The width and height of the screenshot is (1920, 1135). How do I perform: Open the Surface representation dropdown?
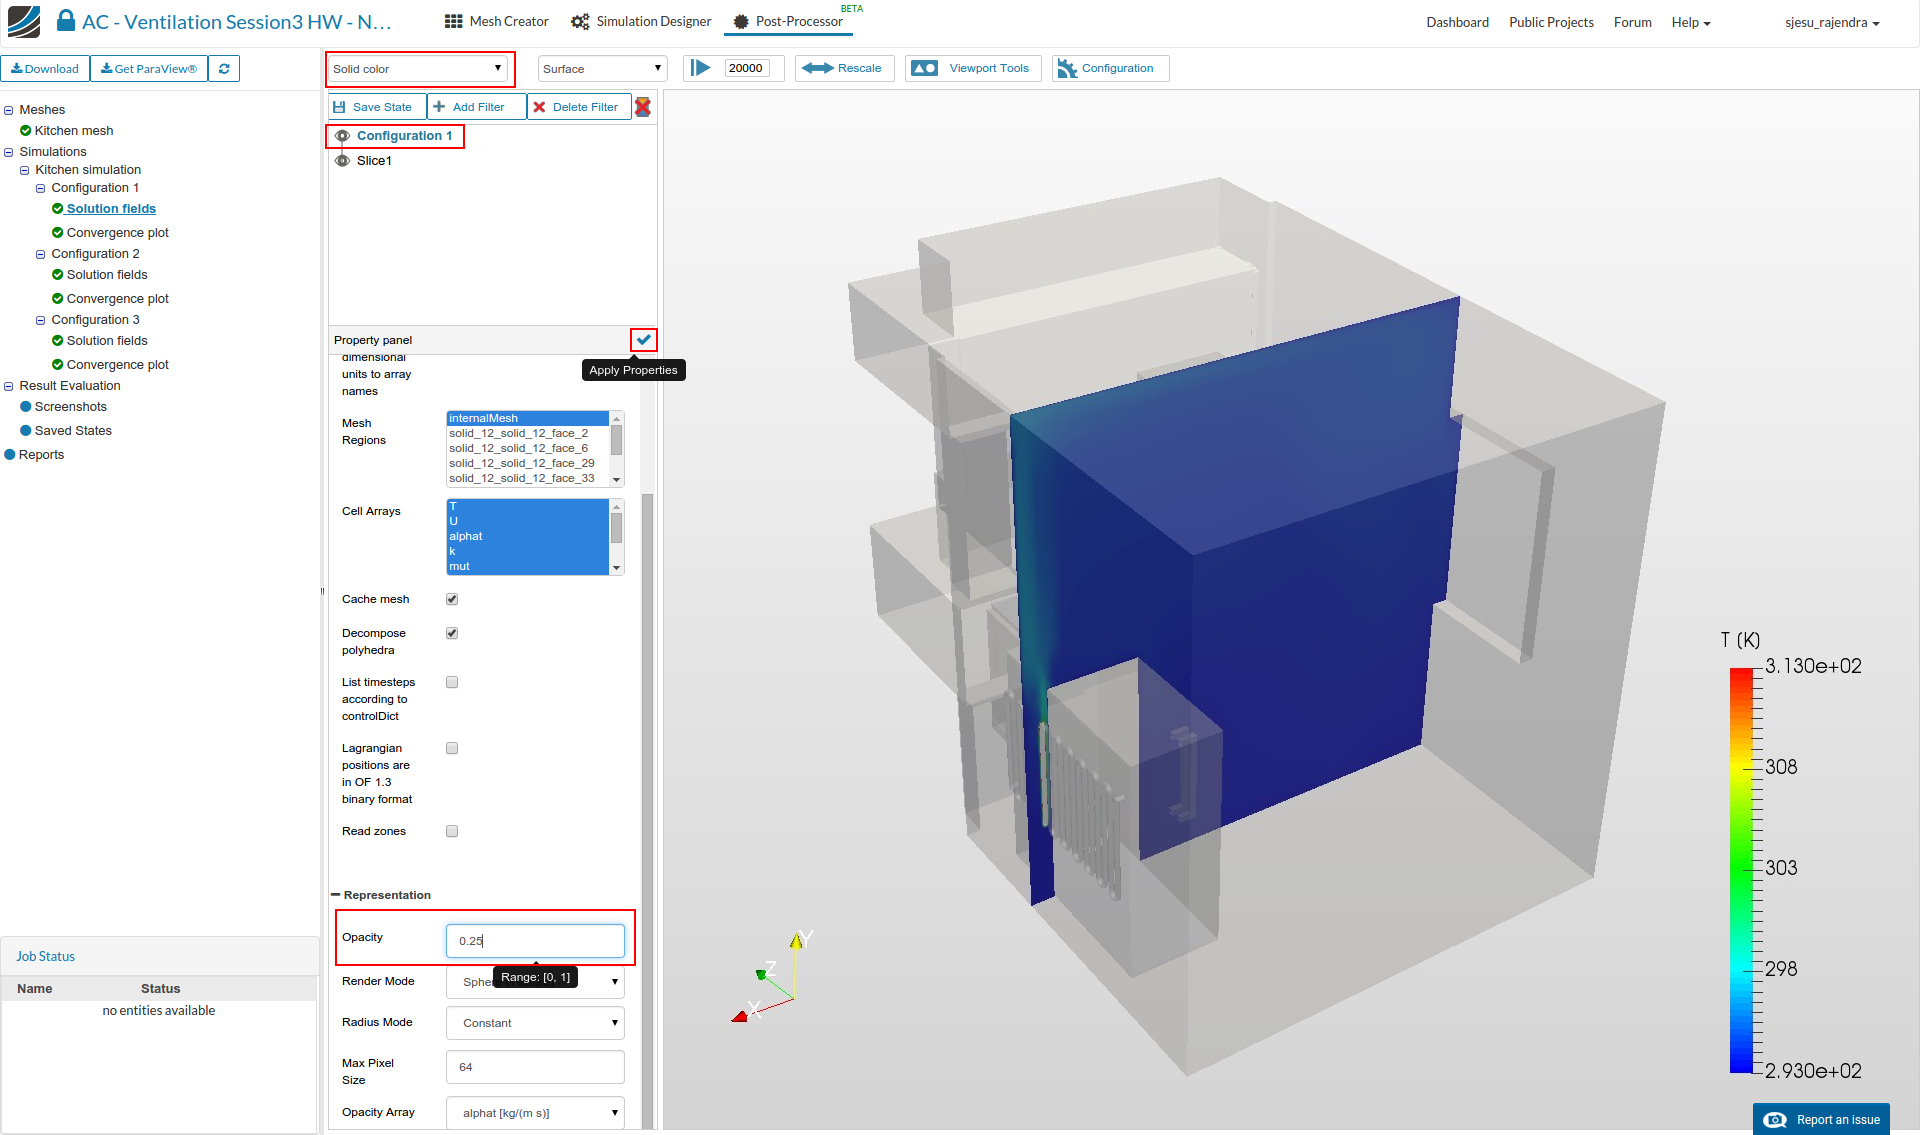click(602, 69)
